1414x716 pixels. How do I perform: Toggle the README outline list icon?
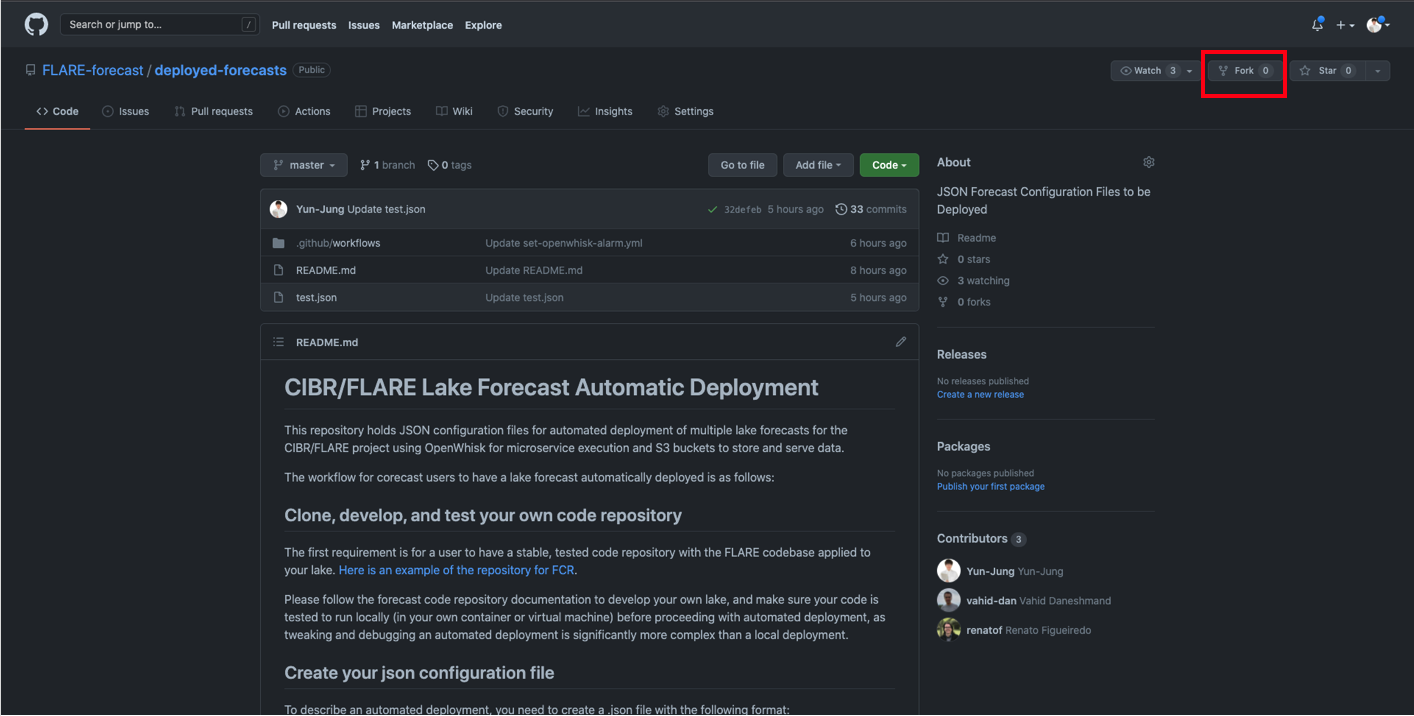[x=279, y=342]
